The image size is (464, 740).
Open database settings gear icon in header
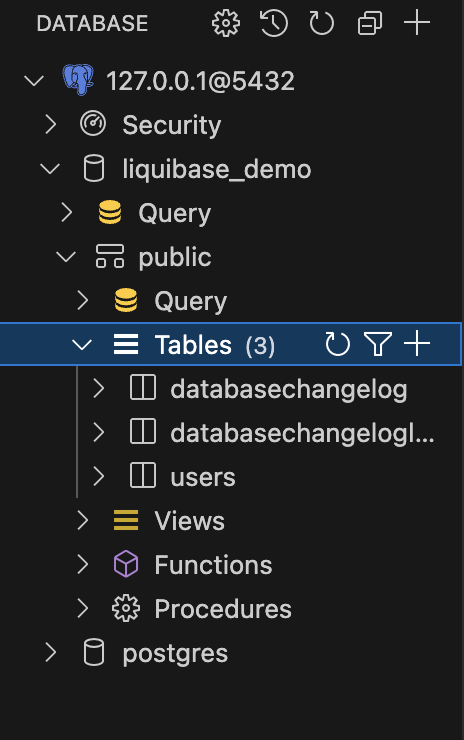tap(226, 23)
